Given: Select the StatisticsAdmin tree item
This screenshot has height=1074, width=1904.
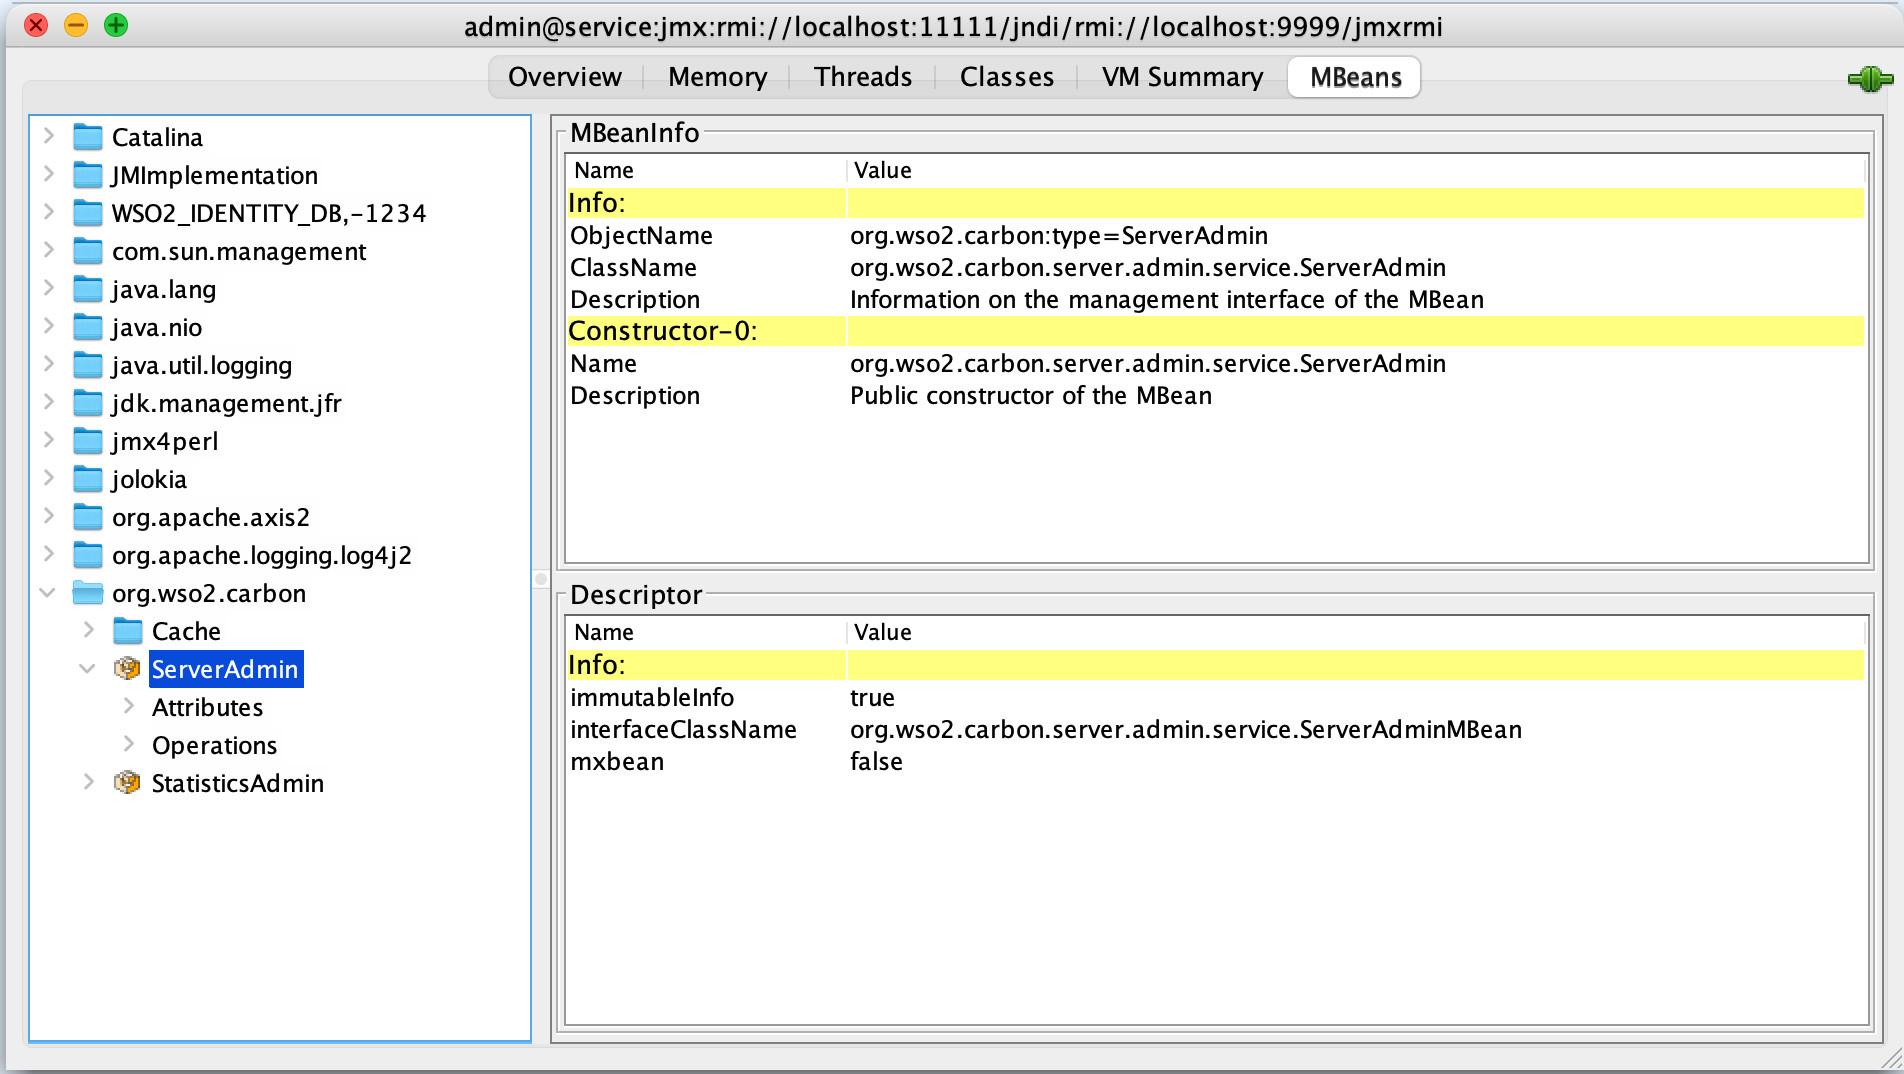Looking at the screenshot, I should 237,783.
